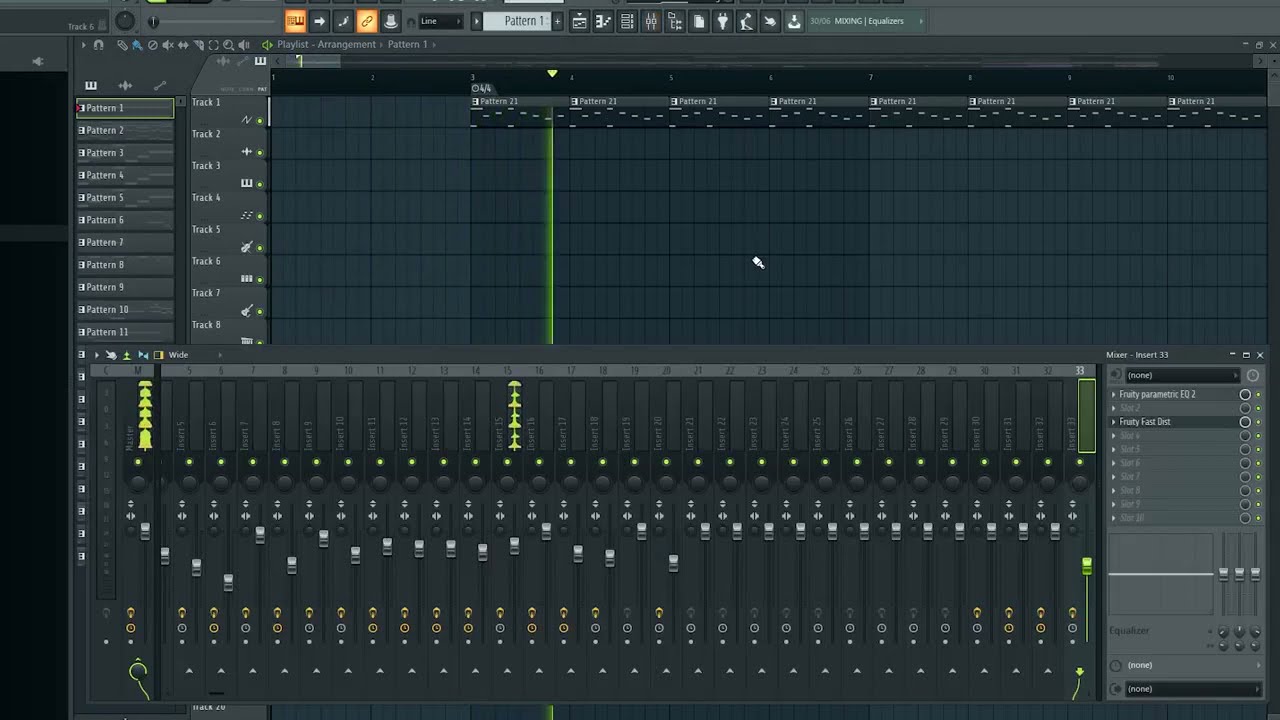The image size is (1280, 720).
Task: Adjust the Master volume fader
Action: pyautogui.click(x=145, y=531)
